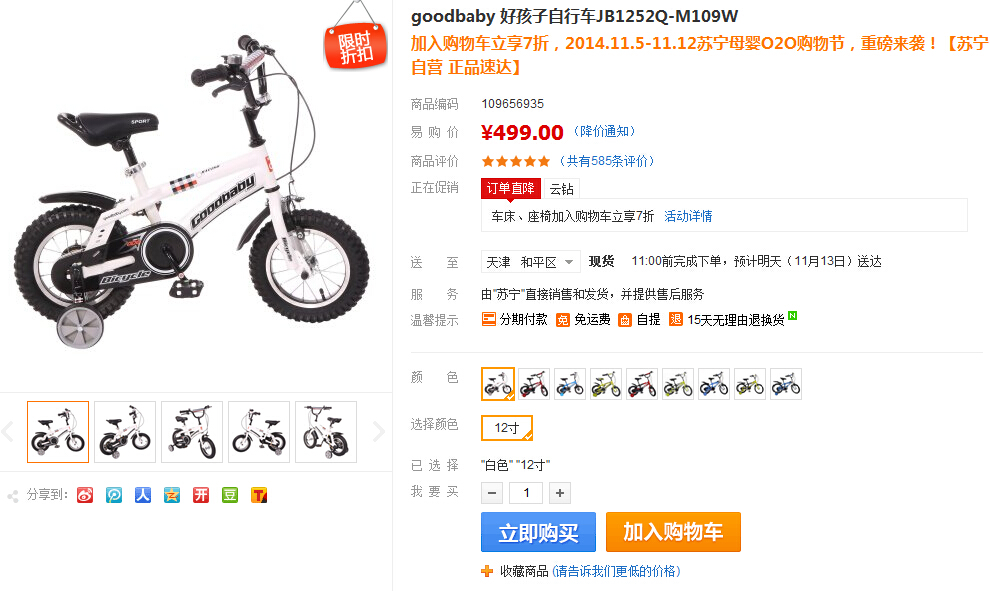
Task: Pick the white bike color swatch
Action: click(x=498, y=384)
